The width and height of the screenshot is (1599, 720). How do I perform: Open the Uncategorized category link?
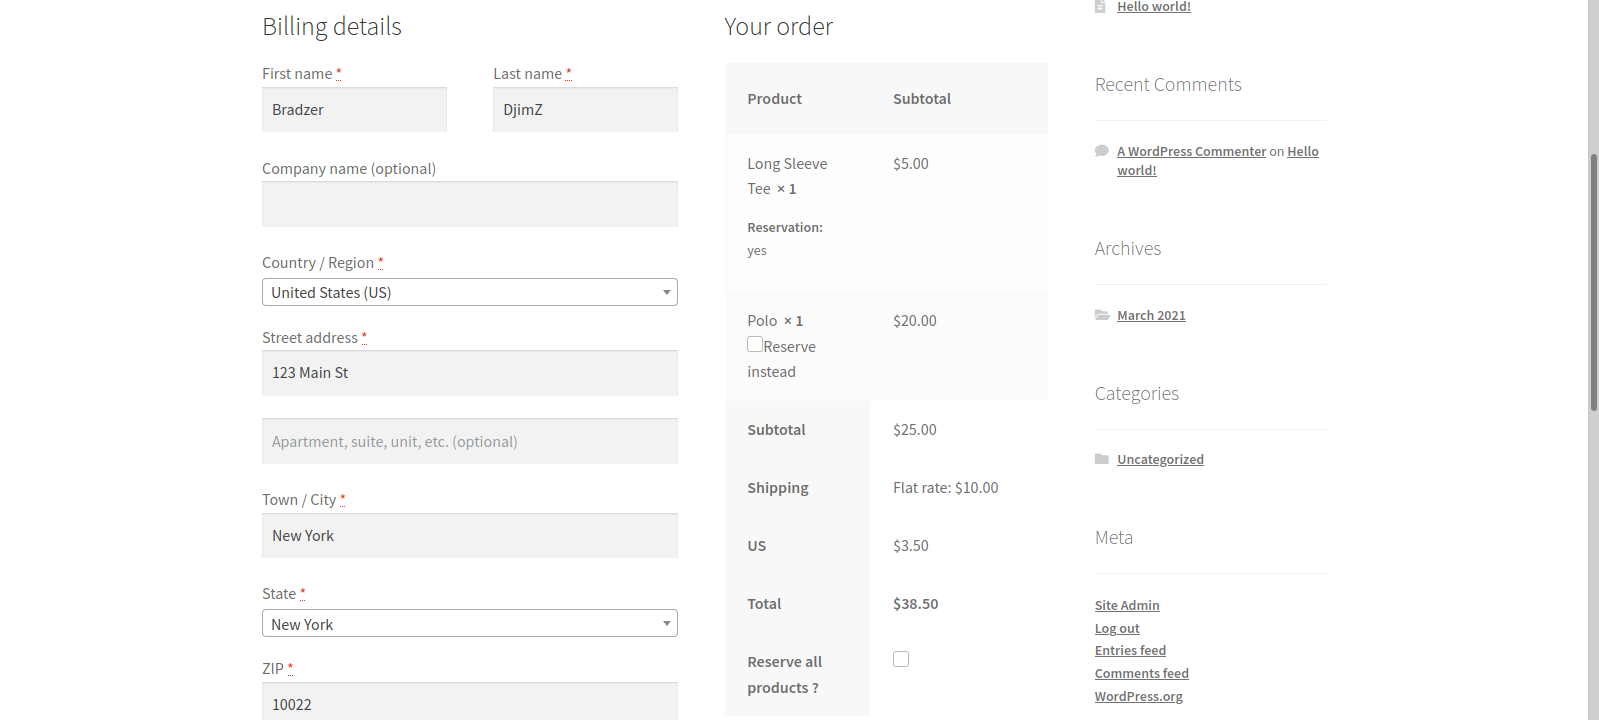pyautogui.click(x=1160, y=459)
